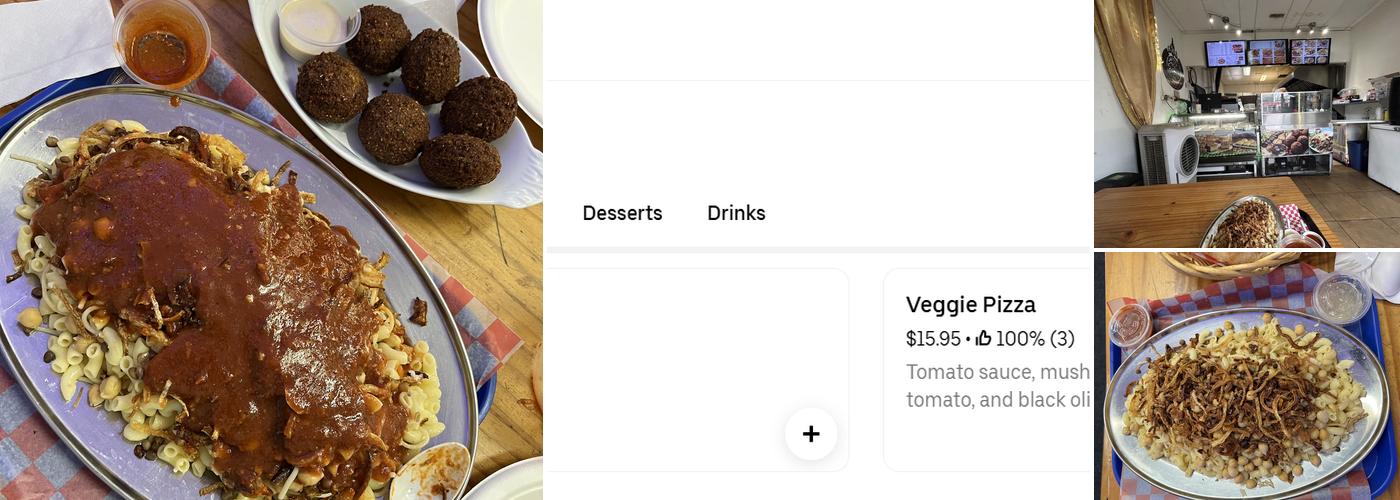Open the Drinks menu tab

click(736, 213)
